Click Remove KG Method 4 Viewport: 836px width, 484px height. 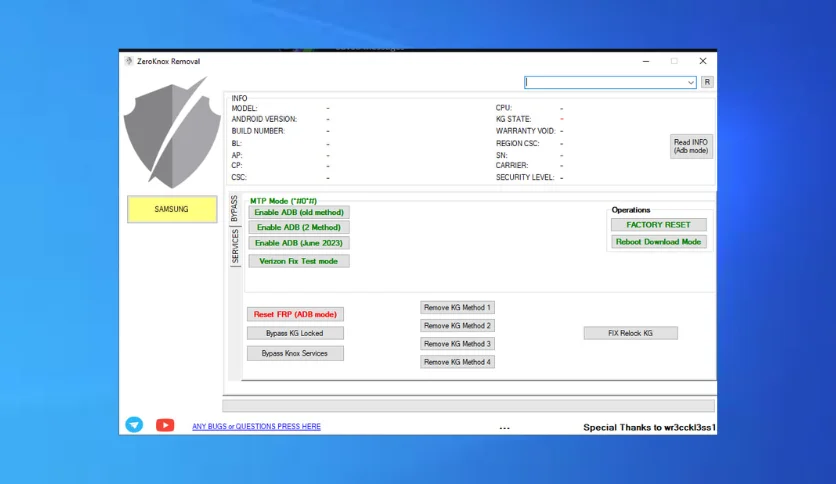pyautogui.click(x=457, y=362)
